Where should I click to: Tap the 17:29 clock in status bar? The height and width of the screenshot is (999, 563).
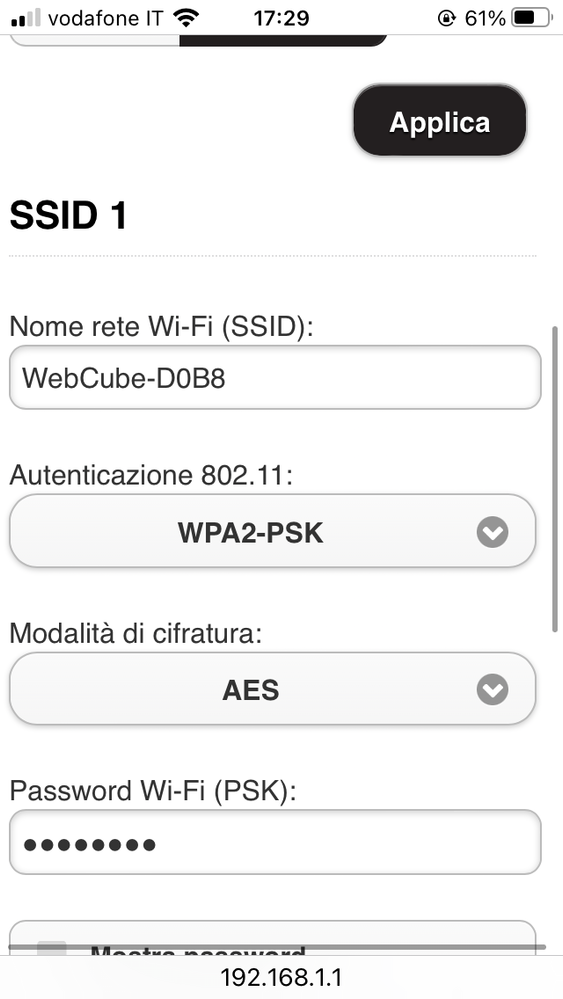[281, 18]
